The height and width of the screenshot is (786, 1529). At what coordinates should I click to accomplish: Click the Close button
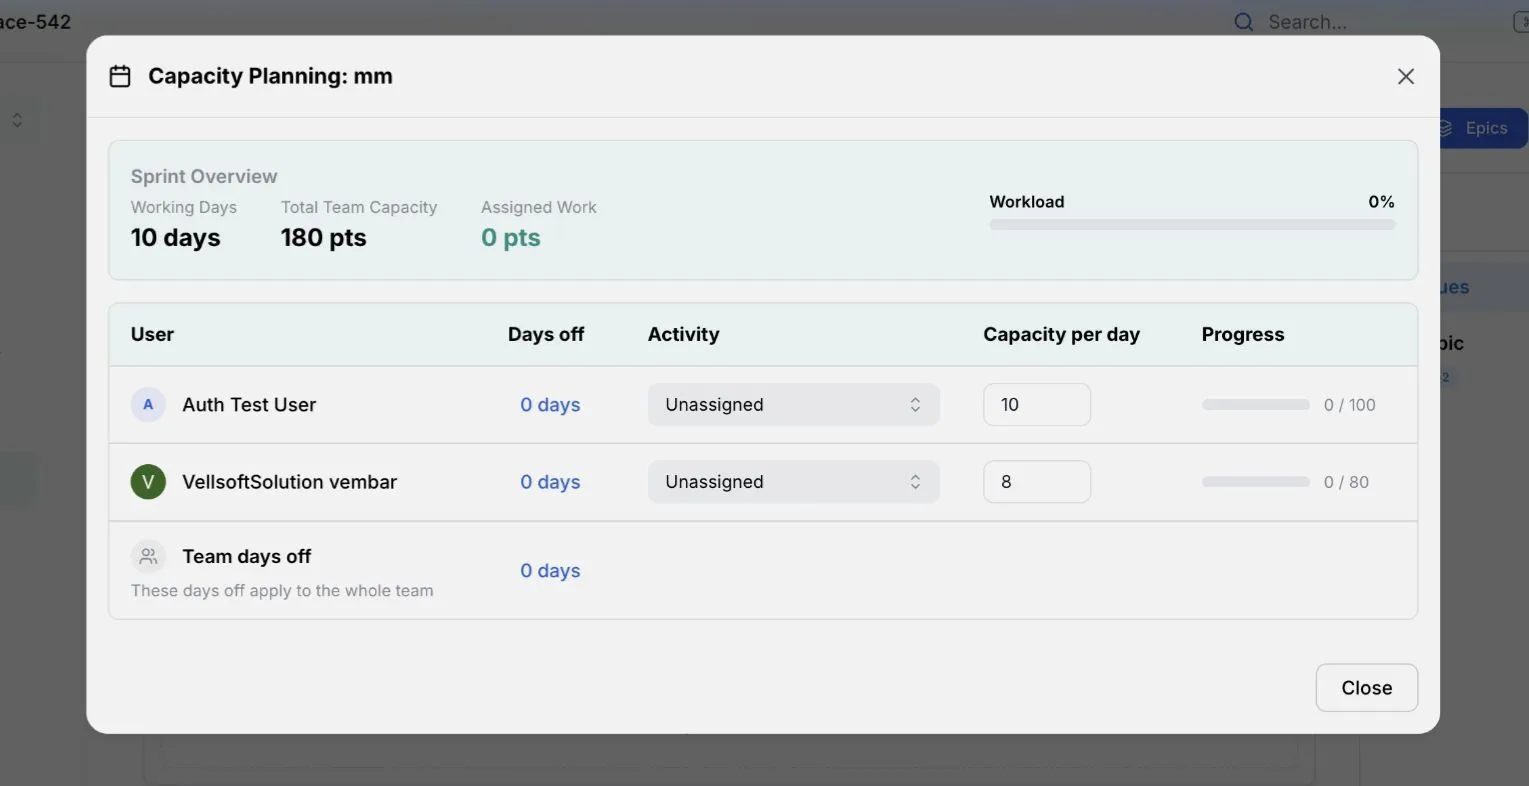coord(1366,688)
